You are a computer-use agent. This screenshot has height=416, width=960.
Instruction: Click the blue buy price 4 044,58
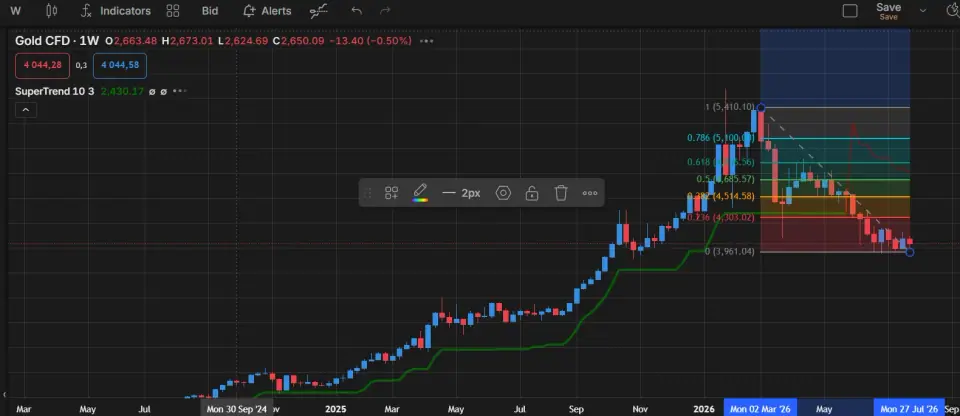click(120, 65)
